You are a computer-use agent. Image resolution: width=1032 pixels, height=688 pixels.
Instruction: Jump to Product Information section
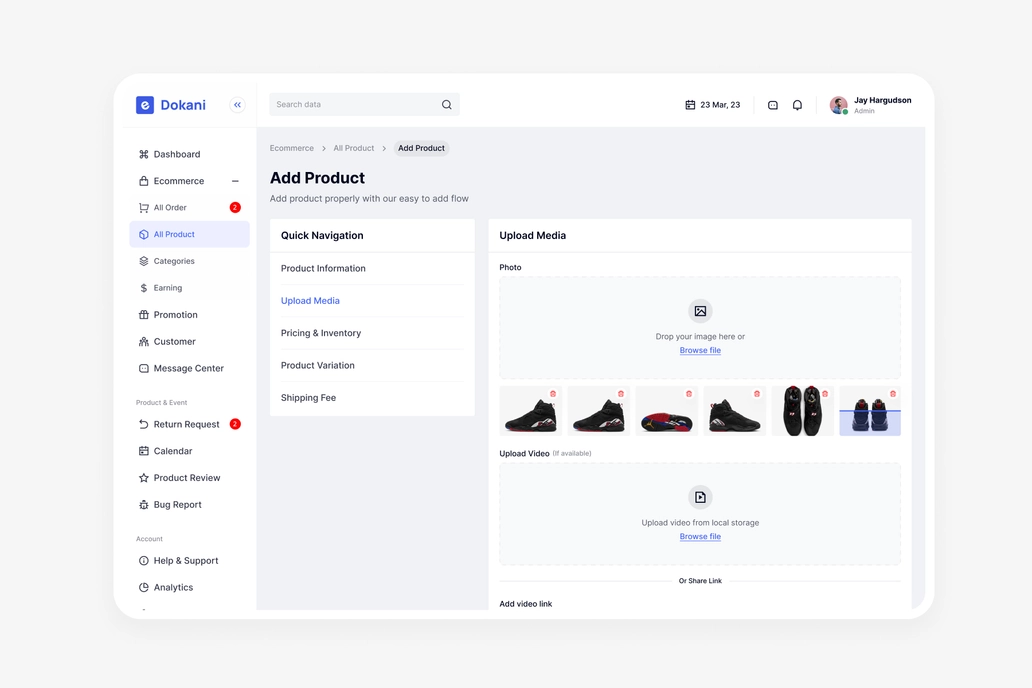[x=323, y=269]
